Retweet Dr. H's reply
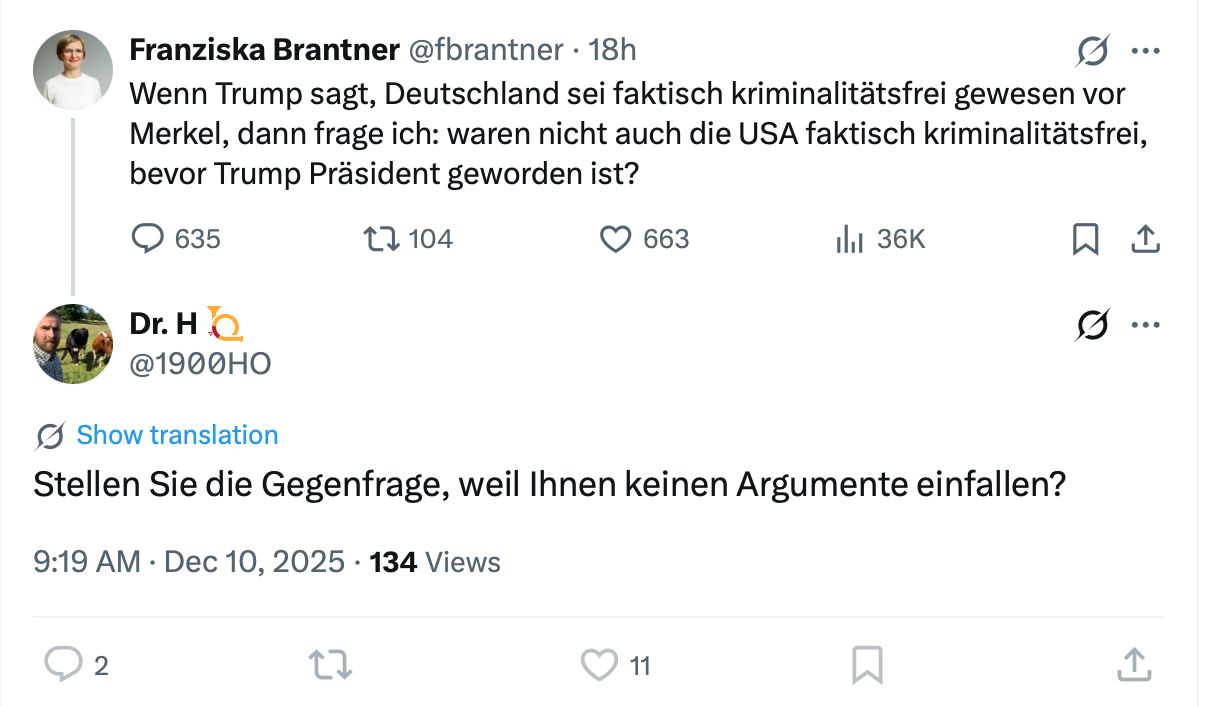This screenshot has height=706, width=1222. [330, 664]
